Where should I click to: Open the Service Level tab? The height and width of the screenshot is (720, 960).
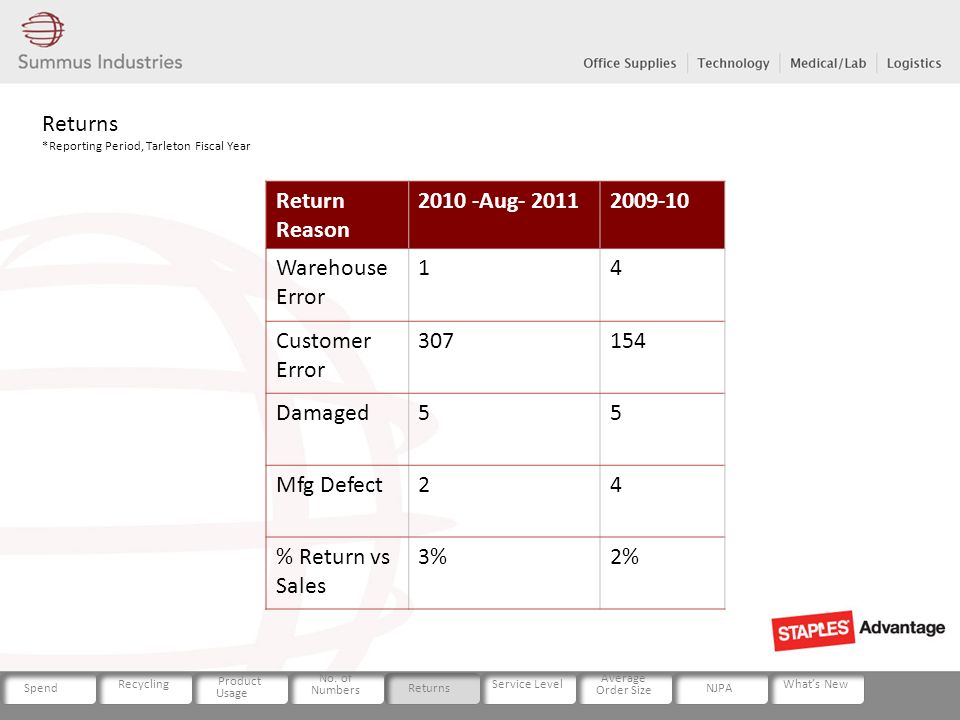click(x=530, y=689)
